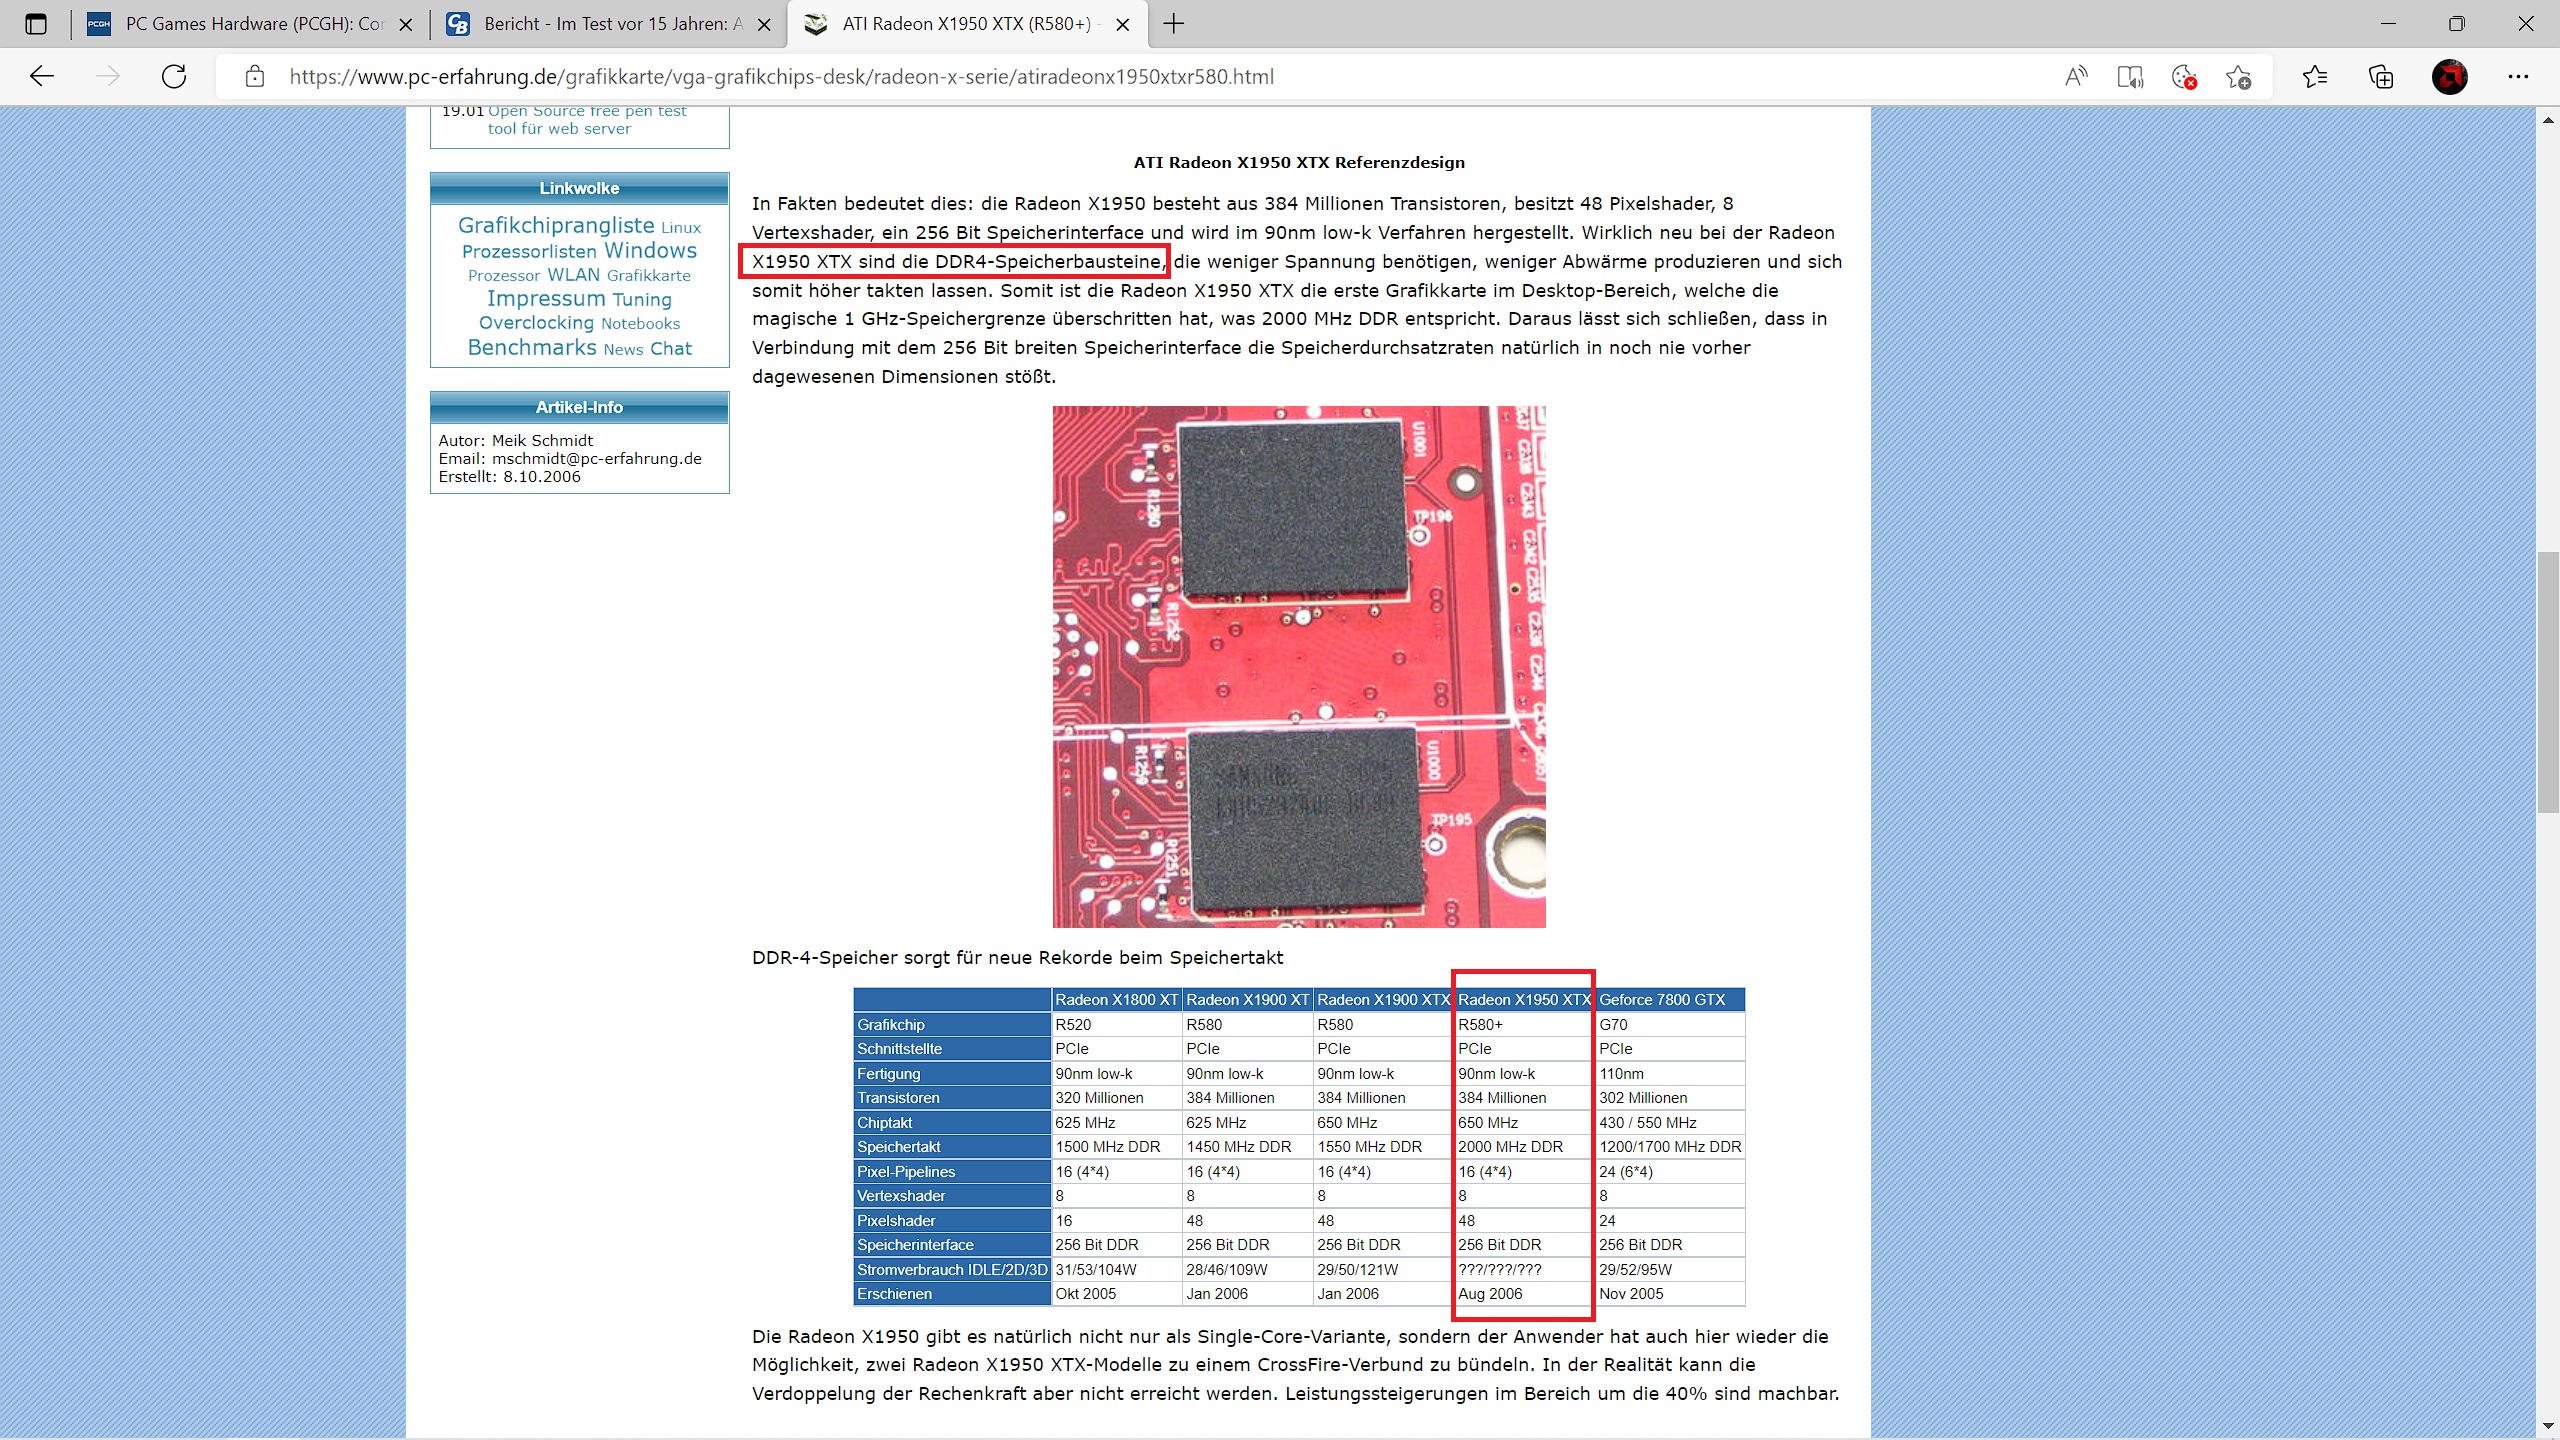
Task: Click the browser Back arrow
Action: (42, 77)
